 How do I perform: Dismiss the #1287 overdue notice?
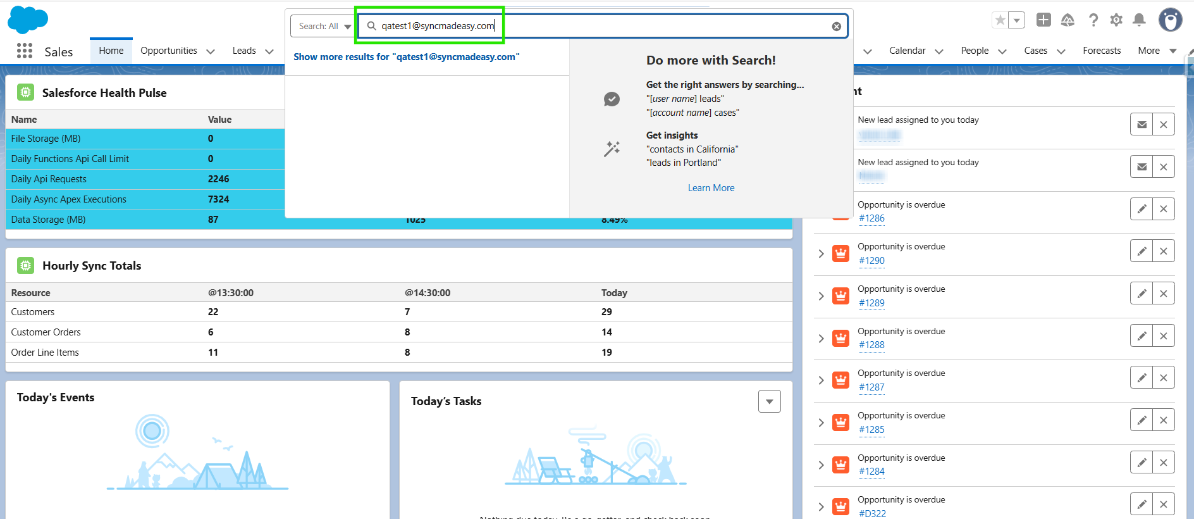point(1163,377)
